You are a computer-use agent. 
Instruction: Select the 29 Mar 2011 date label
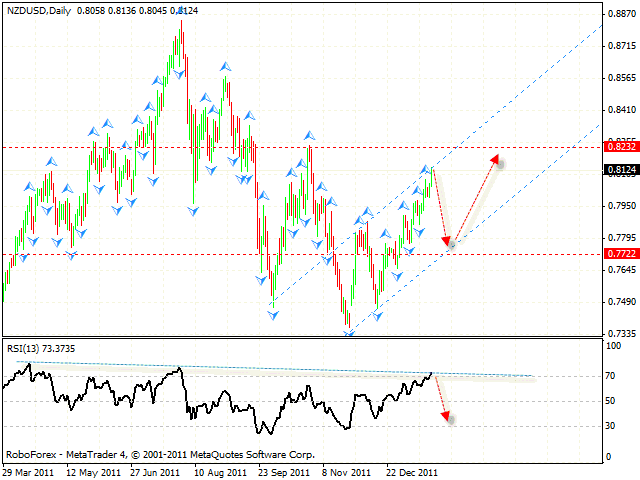31,470
